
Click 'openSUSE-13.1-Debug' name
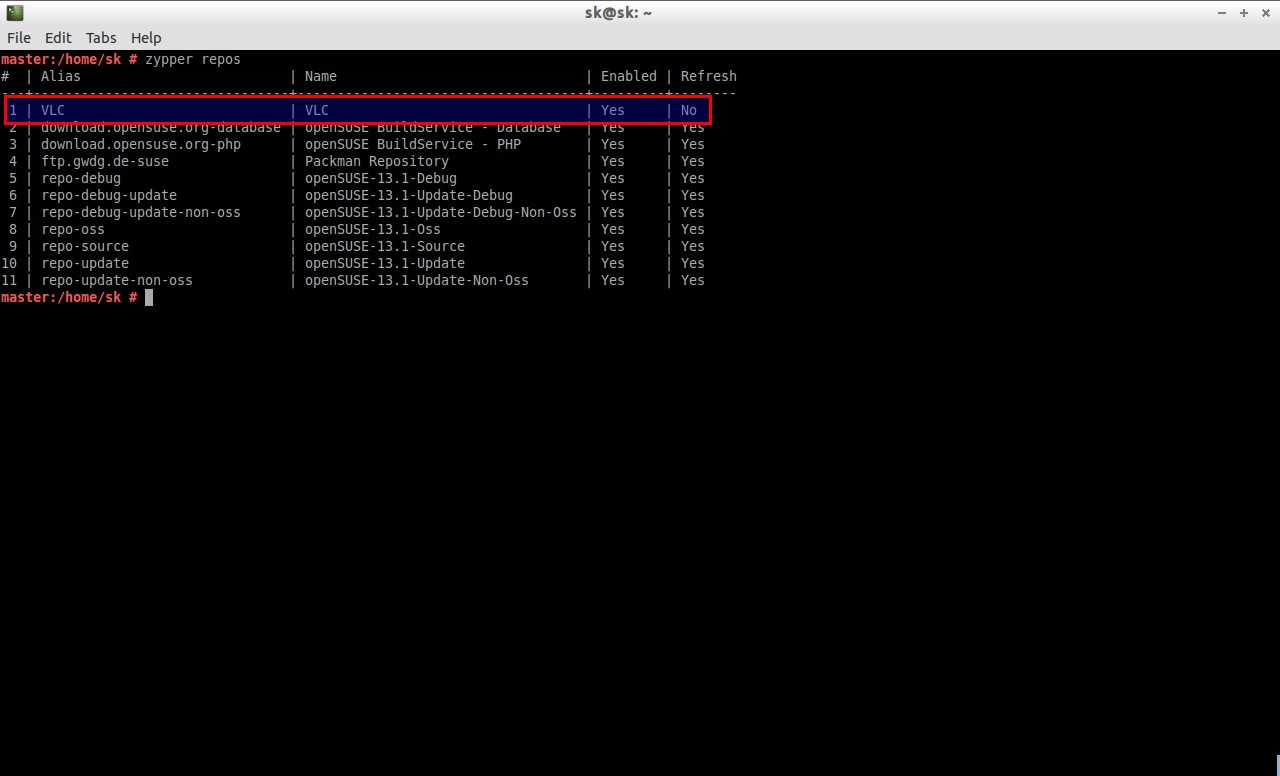[x=381, y=178]
